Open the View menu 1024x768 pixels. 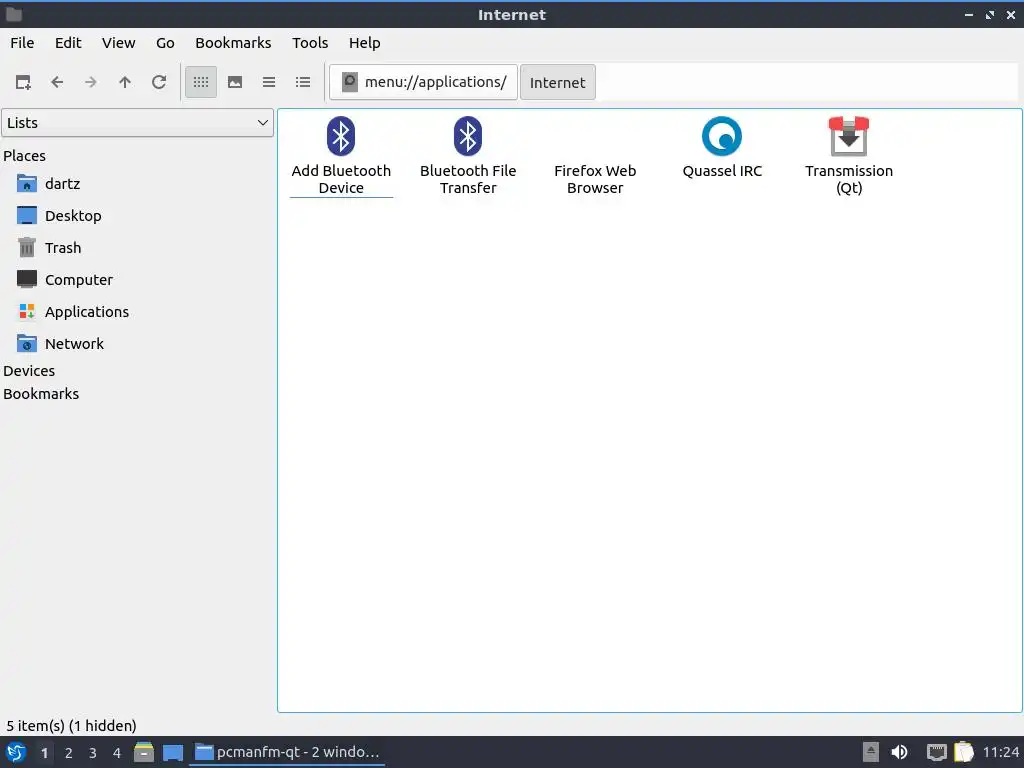pos(118,43)
